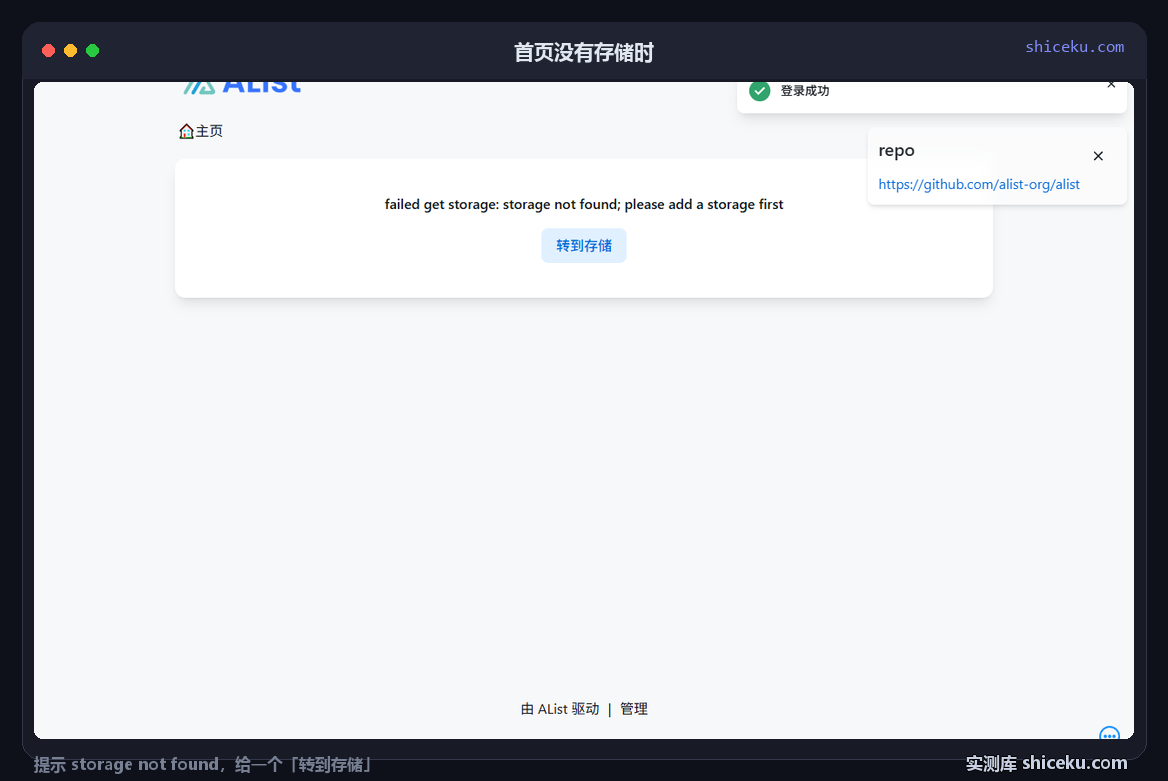Click the yellow window minimize dot

(71, 51)
